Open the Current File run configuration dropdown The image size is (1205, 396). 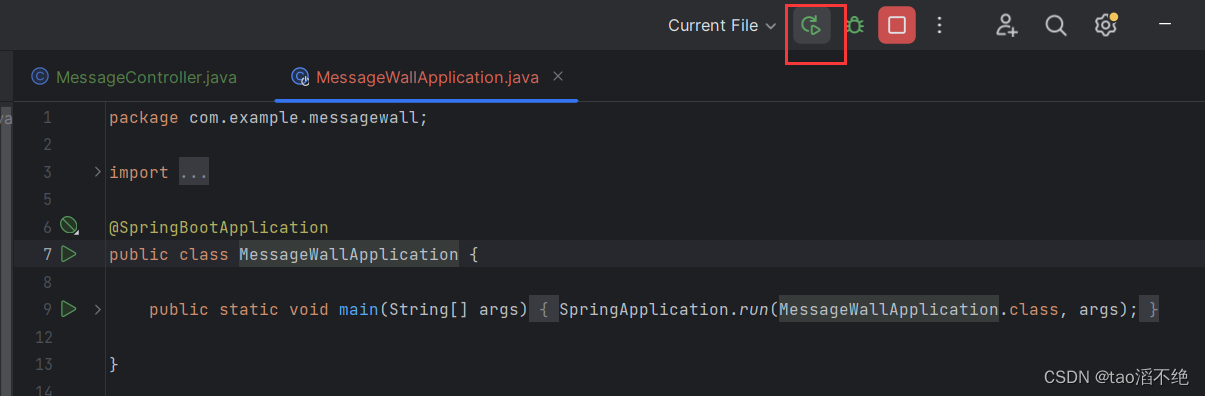pos(722,26)
